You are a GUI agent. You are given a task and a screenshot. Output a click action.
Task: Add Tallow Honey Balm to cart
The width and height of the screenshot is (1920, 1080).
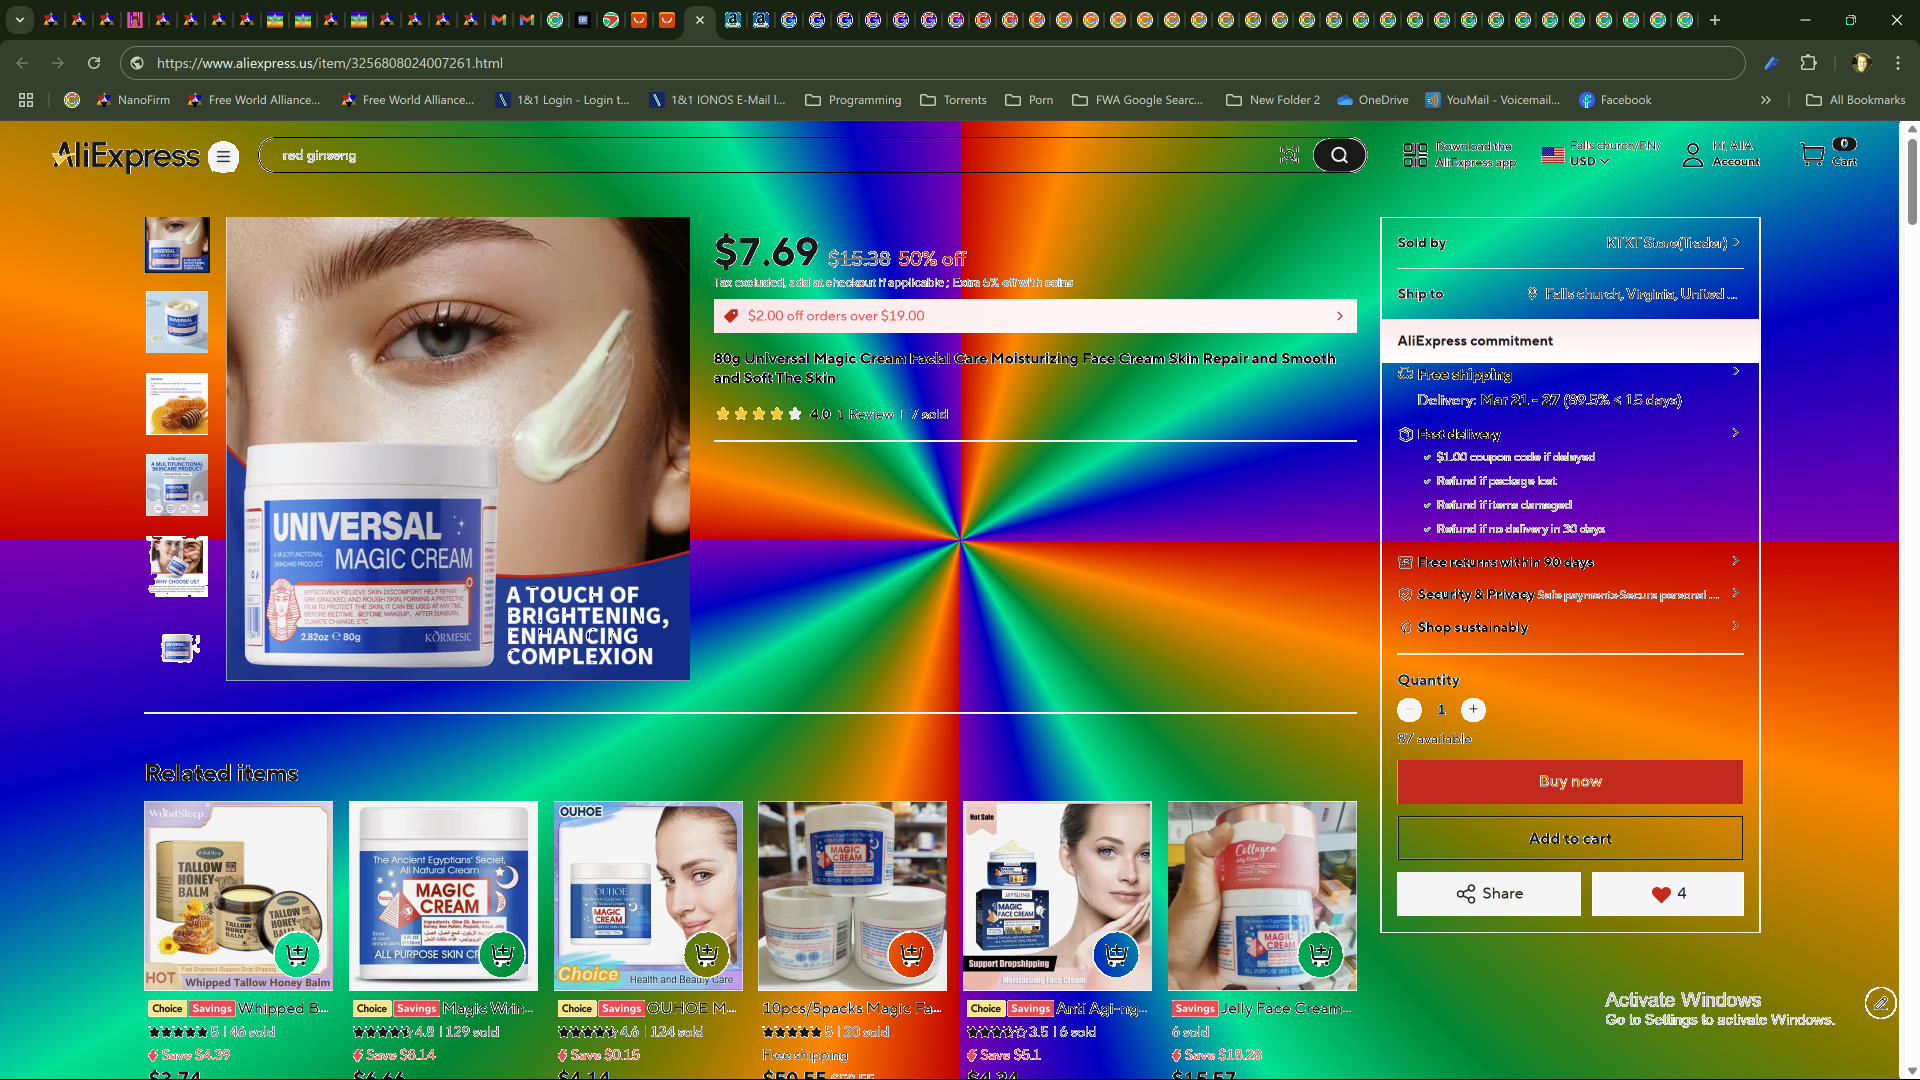pyautogui.click(x=297, y=954)
